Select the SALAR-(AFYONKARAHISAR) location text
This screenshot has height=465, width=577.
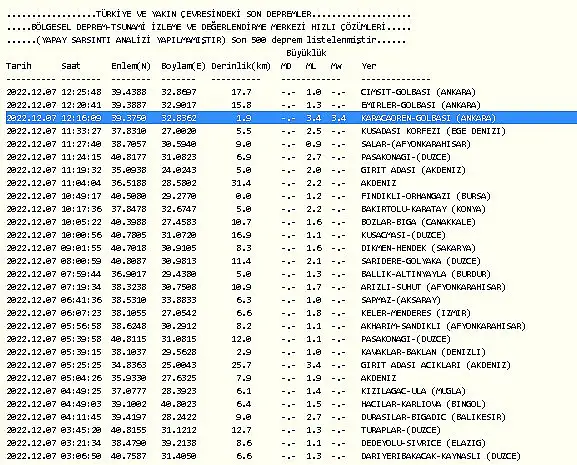[x=416, y=144]
